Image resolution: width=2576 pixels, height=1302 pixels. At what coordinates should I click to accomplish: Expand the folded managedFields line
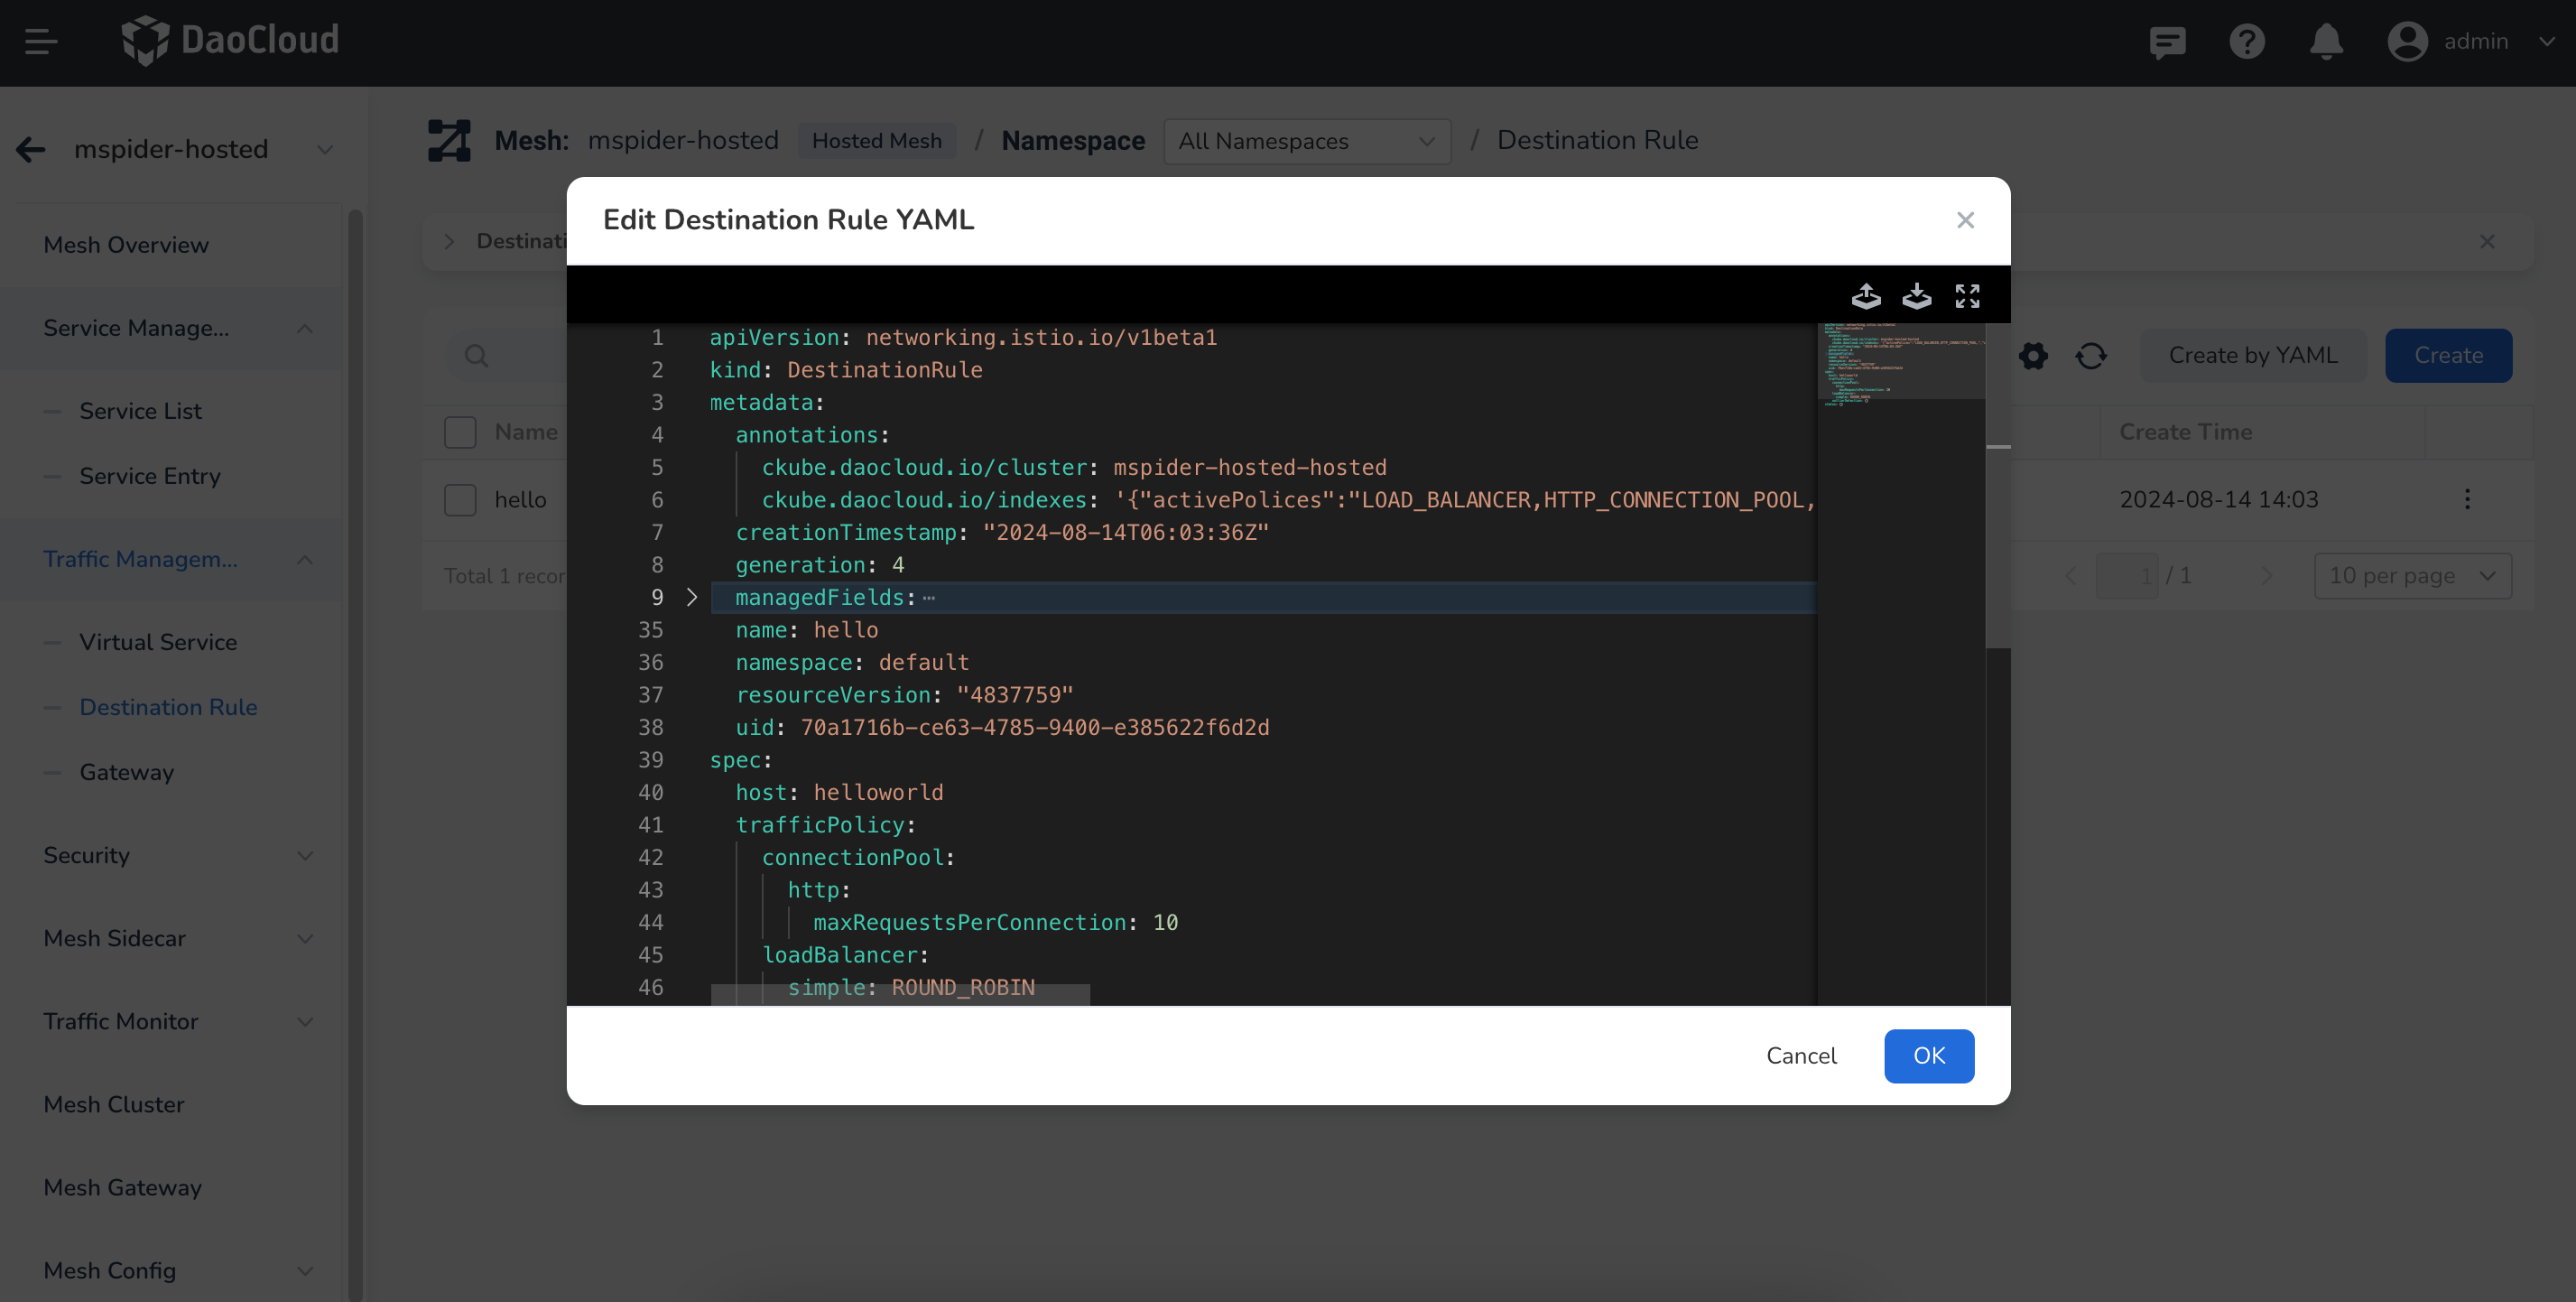click(692, 597)
